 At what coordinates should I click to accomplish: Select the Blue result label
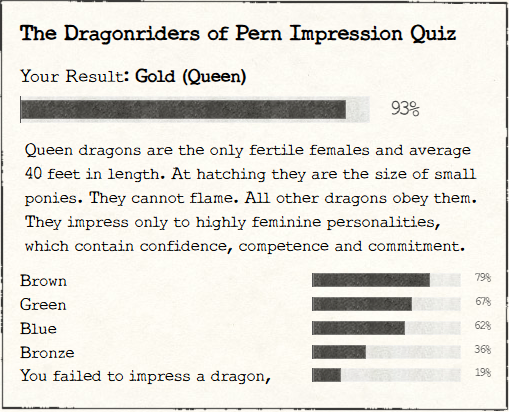tap(38, 329)
